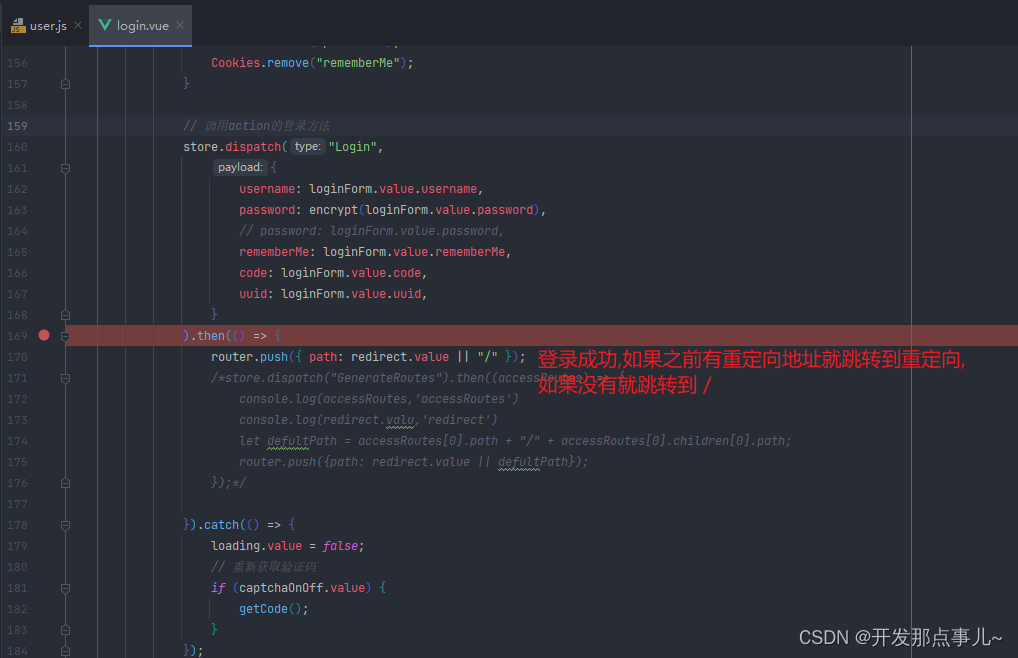1018x658 pixels.
Task: Click line number 170 in the gutter
Action: (18, 357)
